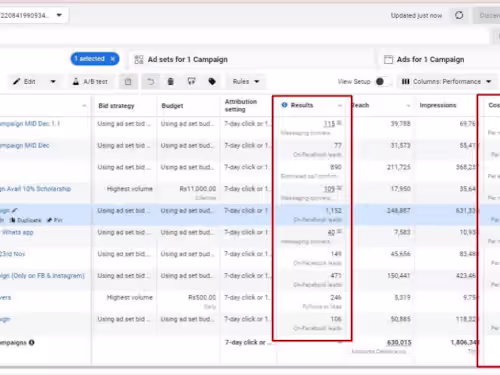The width and height of the screenshot is (500, 375).
Task: Click the A/B test flask icon
Action: pyautogui.click(x=76, y=81)
